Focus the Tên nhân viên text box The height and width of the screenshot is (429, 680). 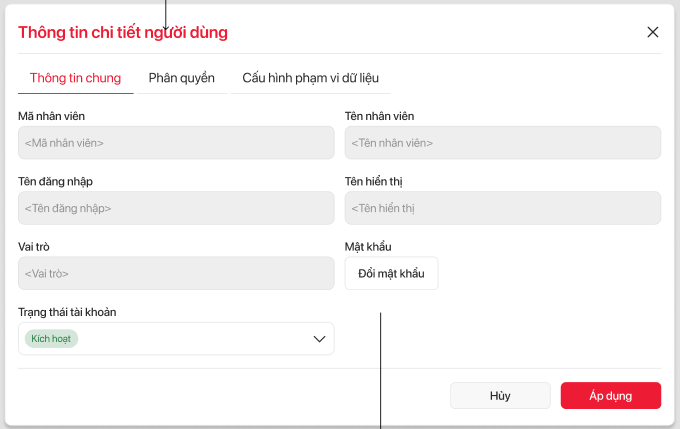coord(502,143)
